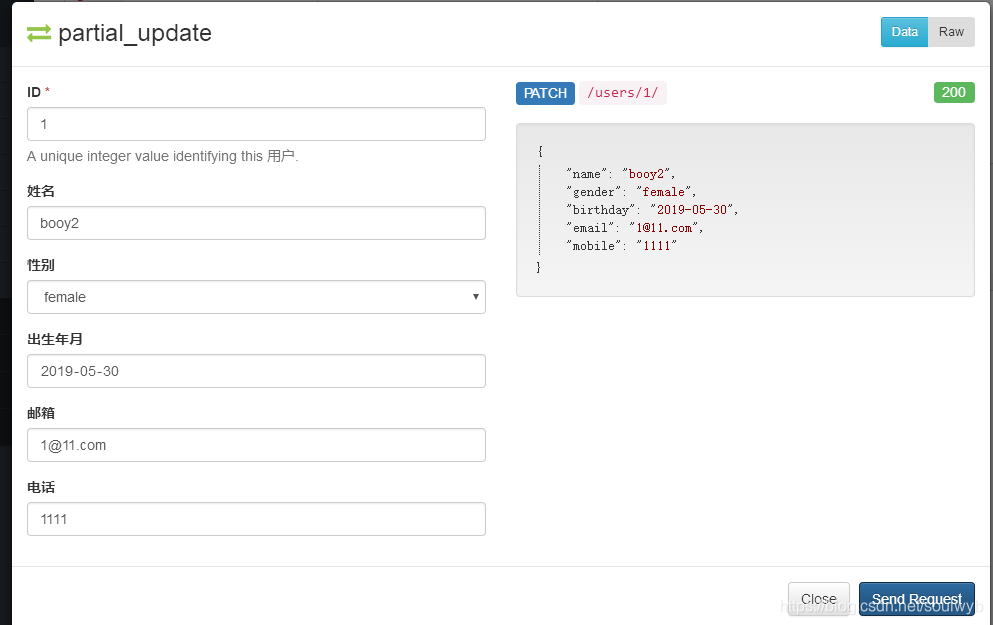The image size is (993, 625).
Task: Click the partial_update dialog title
Action: click(x=135, y=33)
